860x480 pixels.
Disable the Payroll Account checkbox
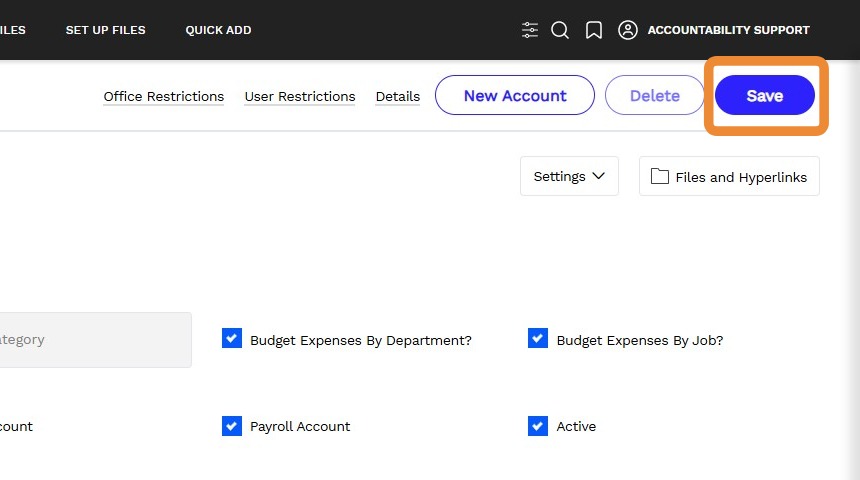[232, 426]
